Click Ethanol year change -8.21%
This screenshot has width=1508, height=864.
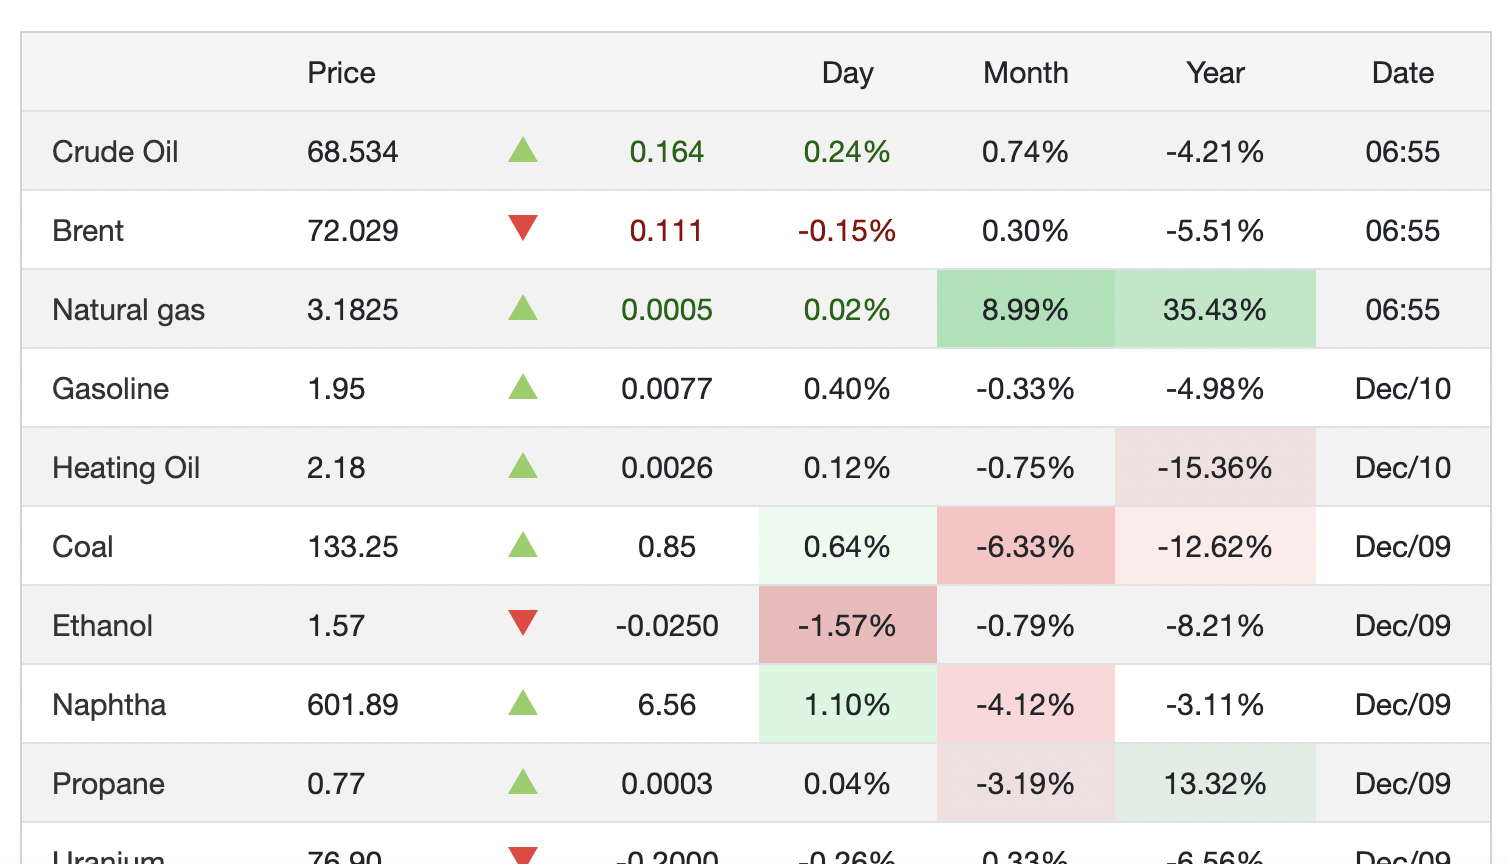1215,626
